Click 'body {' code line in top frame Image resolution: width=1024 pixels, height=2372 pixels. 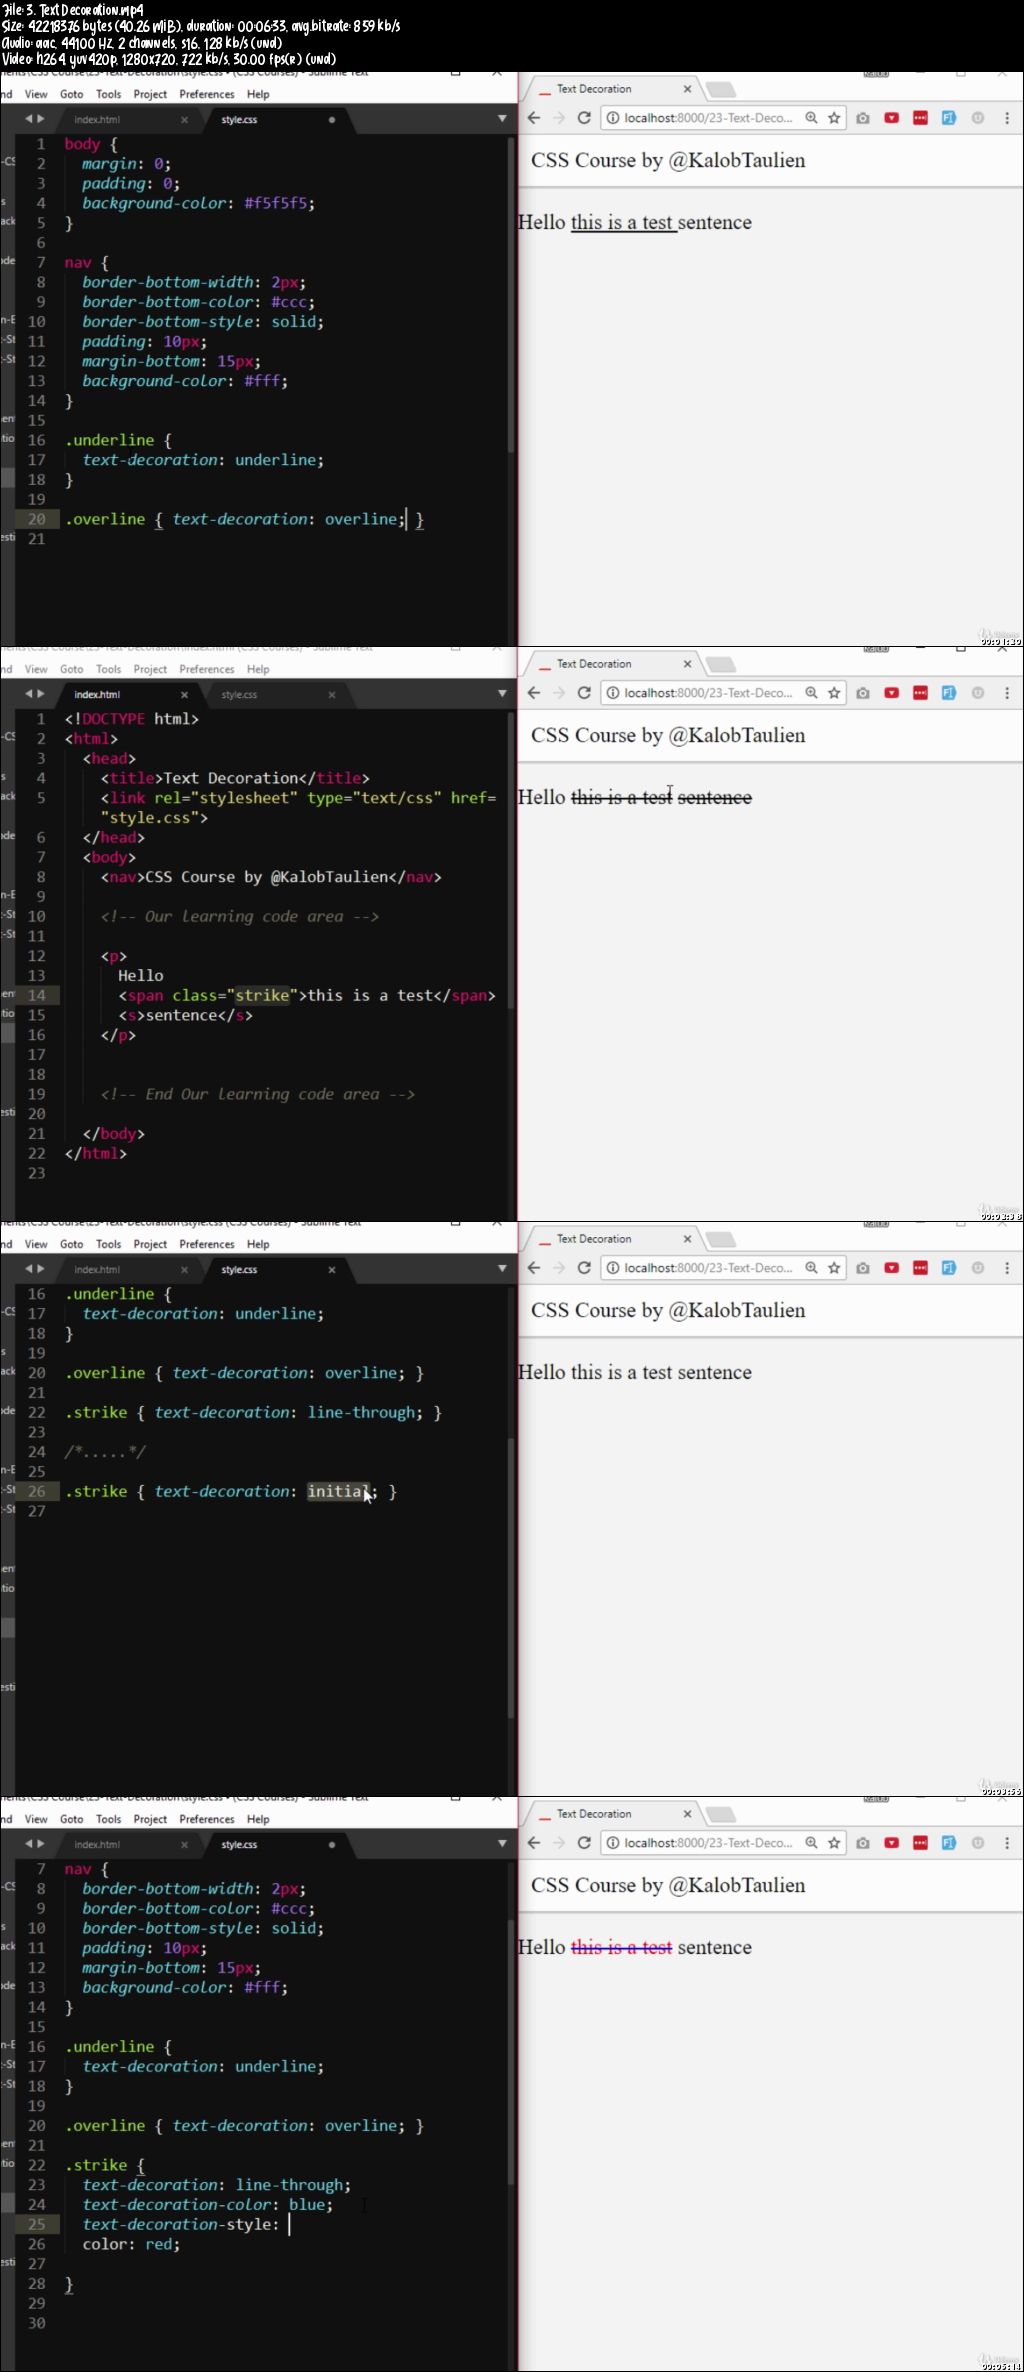pyautogui.click(x=91, y=144)
